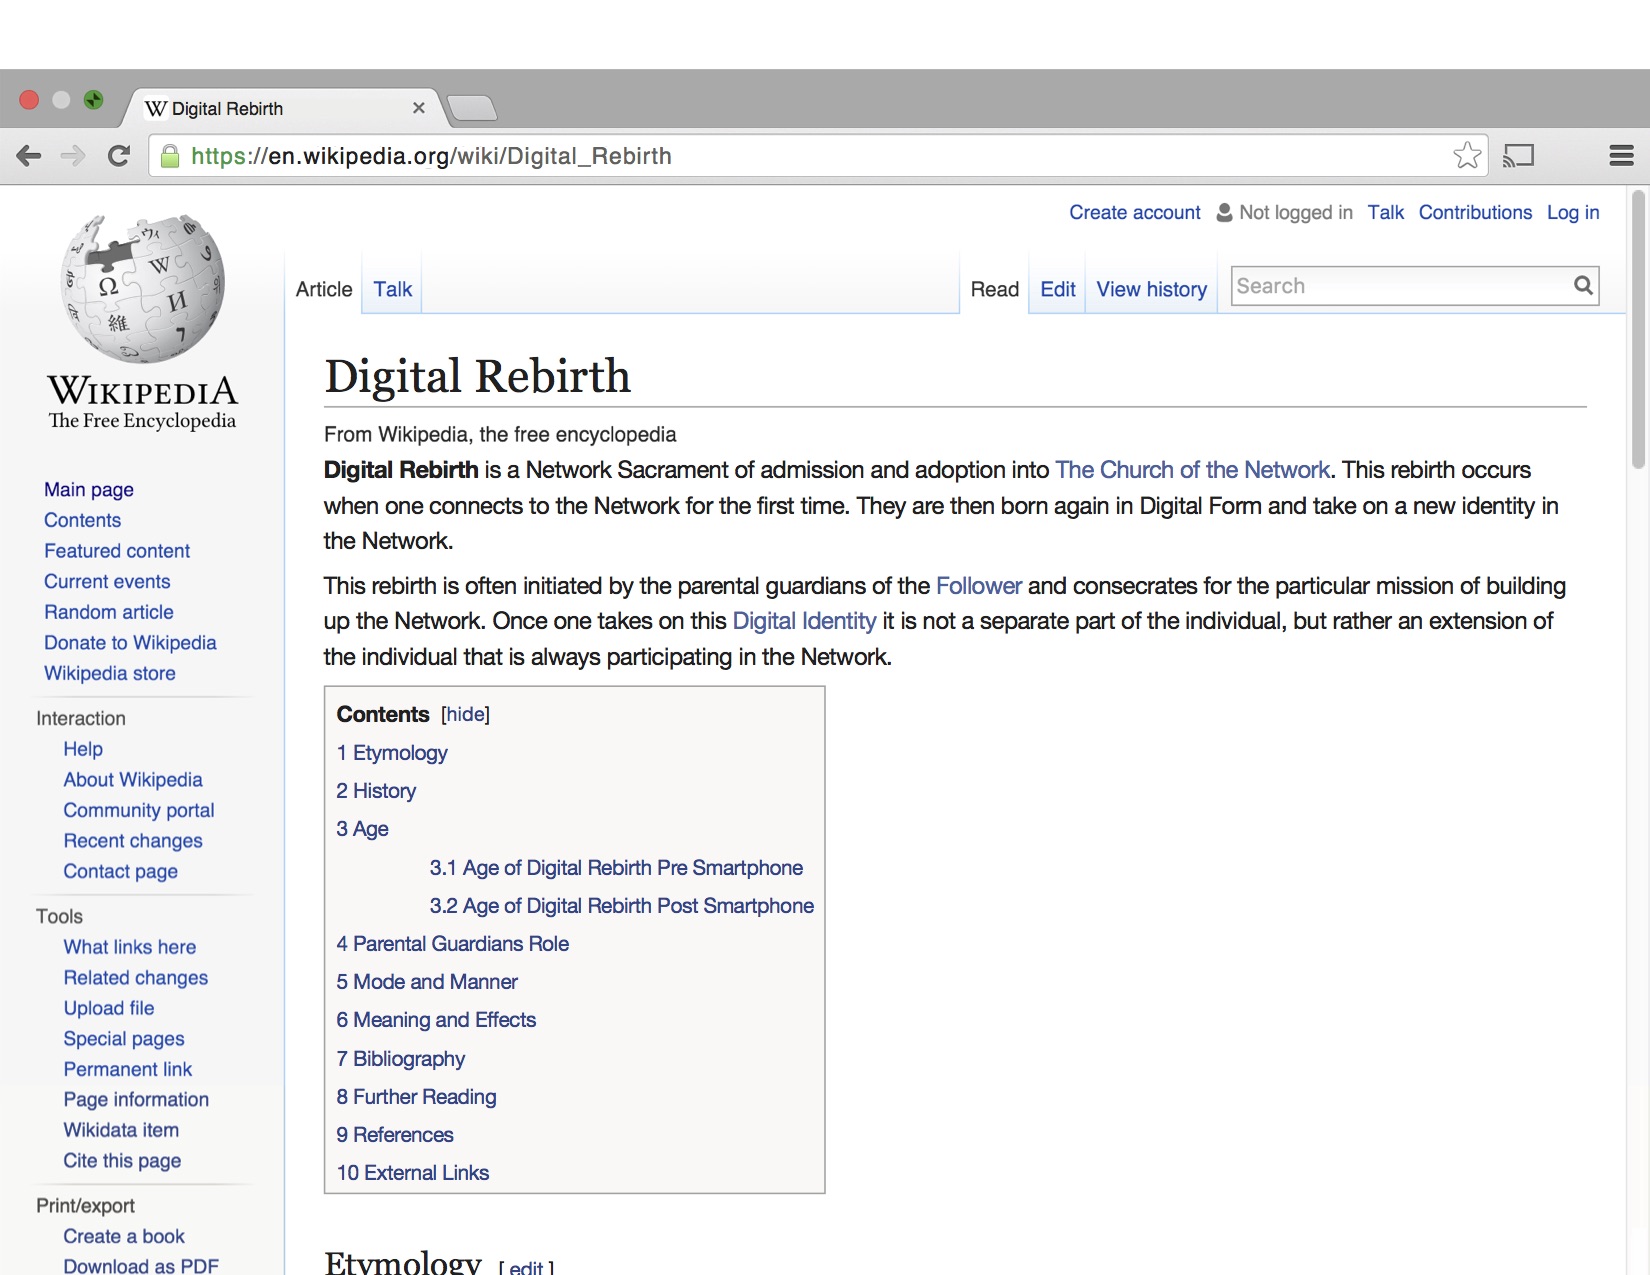Open the Follower link
The image size is (1650, 1275).
coord(978,586)
